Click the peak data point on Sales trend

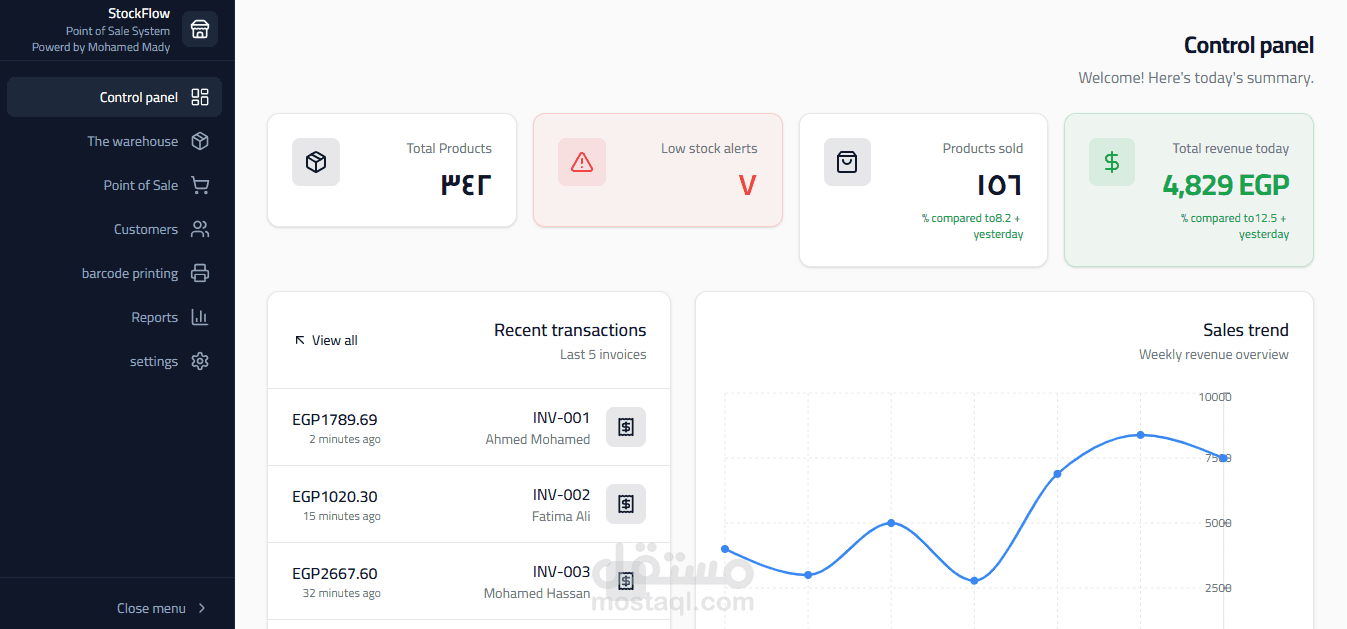point(1140,434)
